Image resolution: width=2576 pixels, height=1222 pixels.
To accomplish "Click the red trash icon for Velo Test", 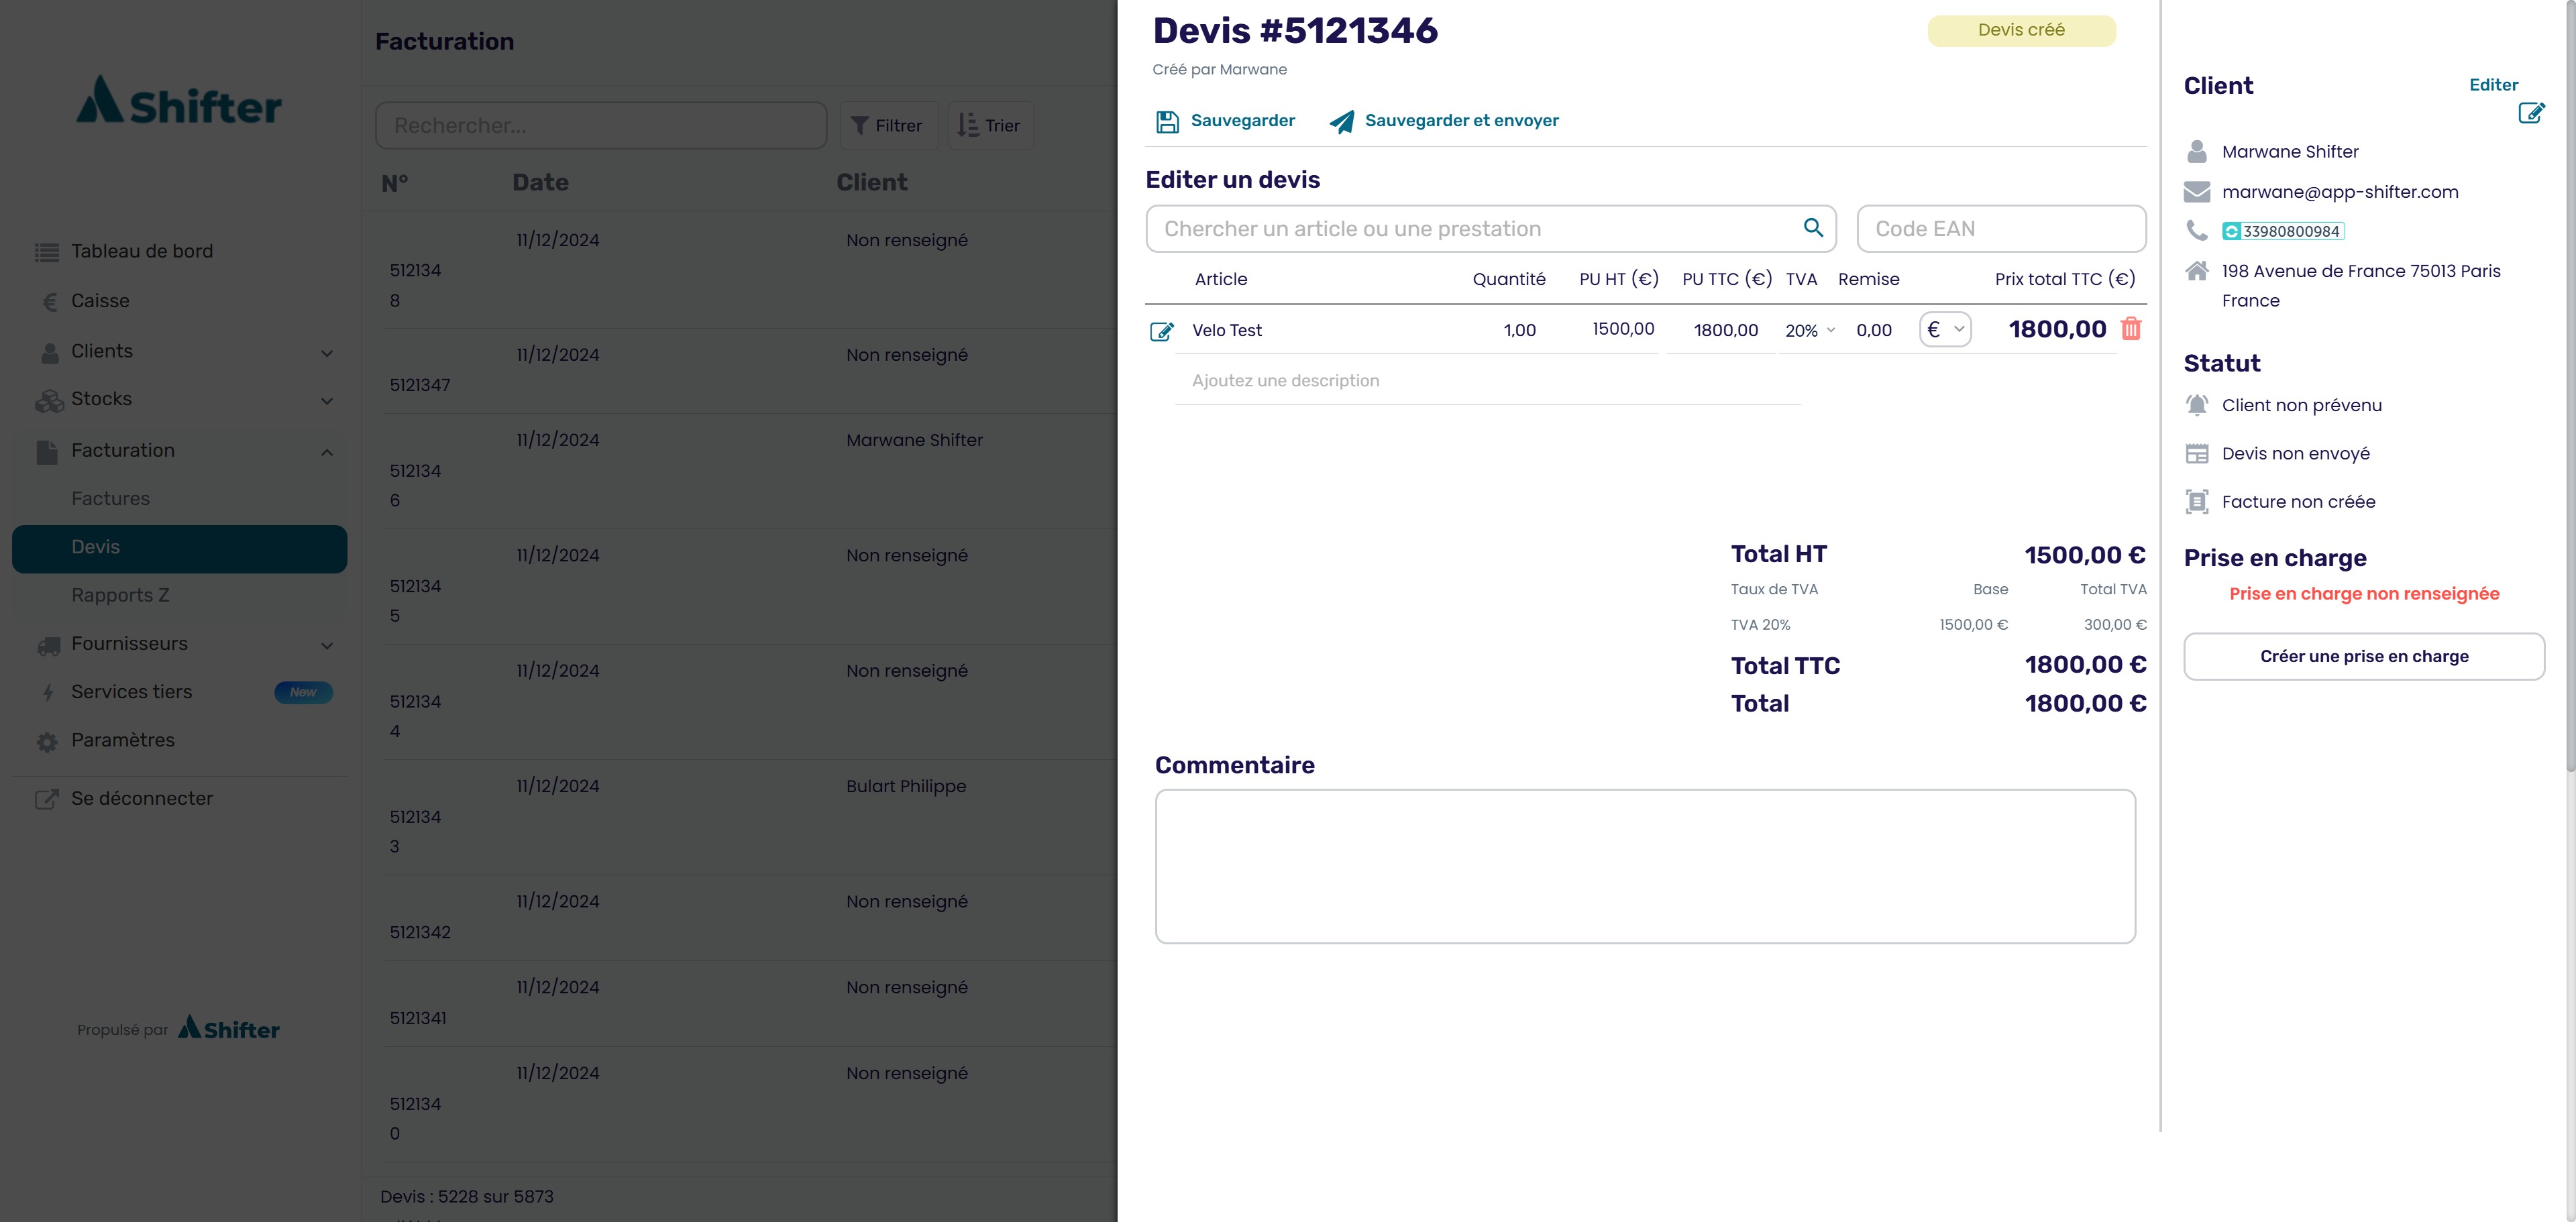I will [x=2131, y=329].
